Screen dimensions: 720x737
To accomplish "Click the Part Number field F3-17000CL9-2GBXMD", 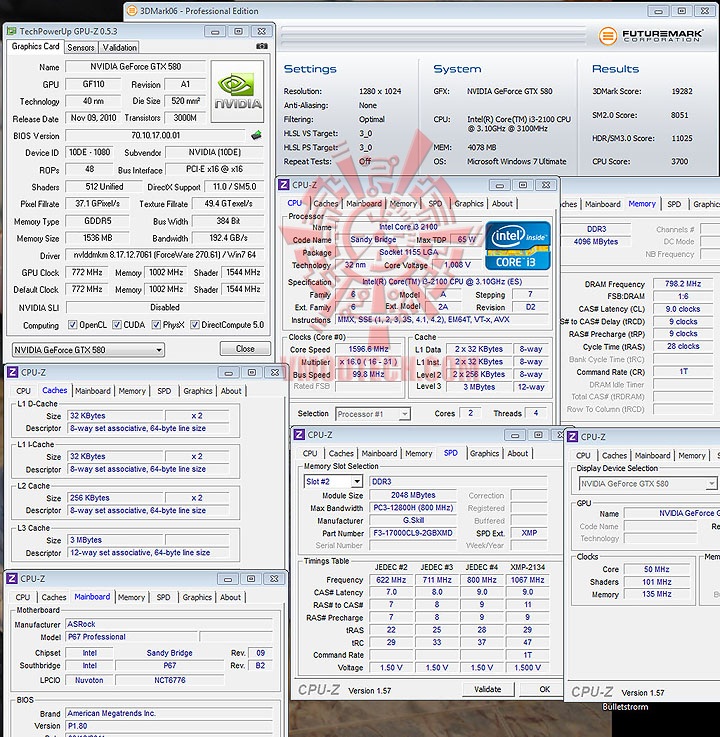I will click(413, 533).
